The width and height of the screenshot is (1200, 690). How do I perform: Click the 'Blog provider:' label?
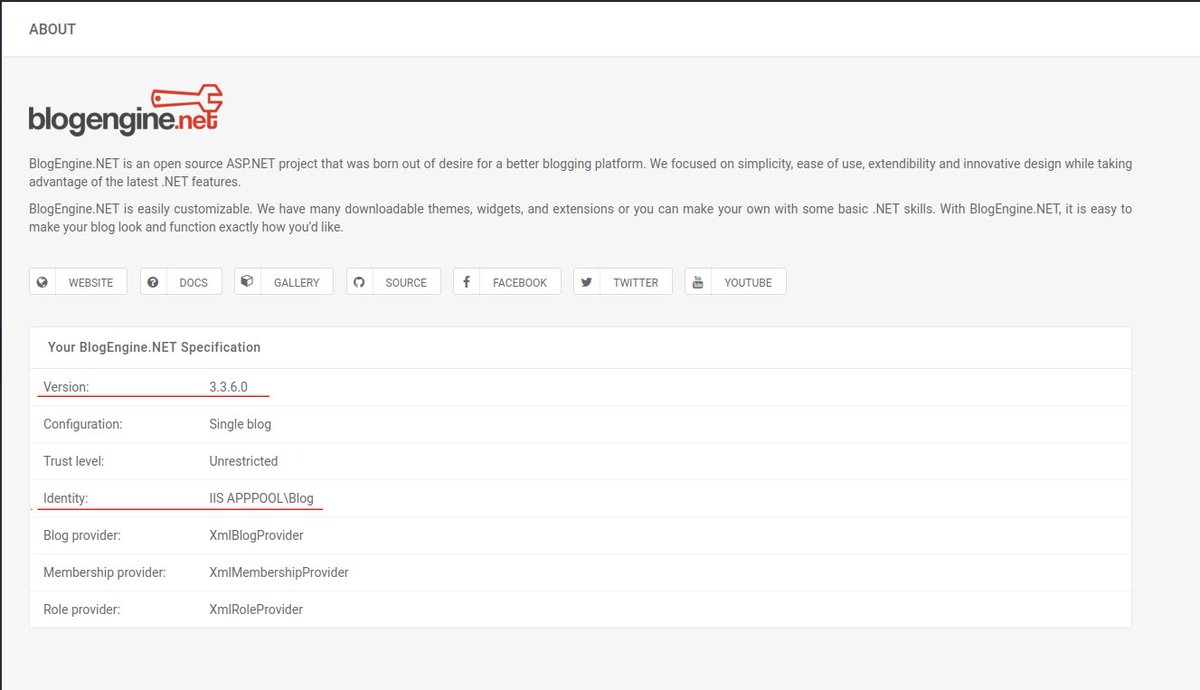pyautogui.click(x=82, y=535)
